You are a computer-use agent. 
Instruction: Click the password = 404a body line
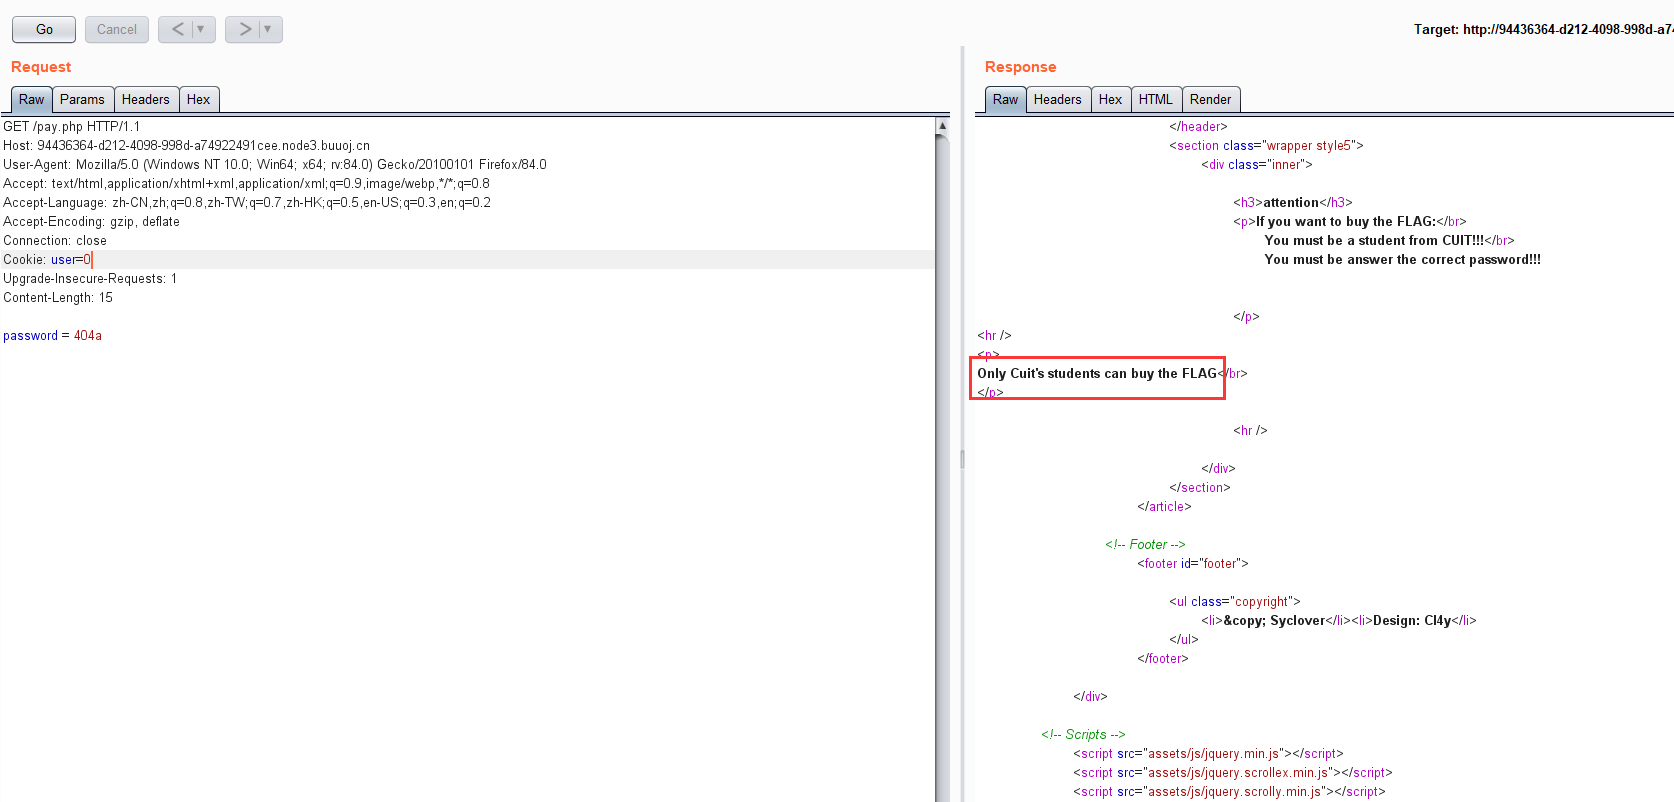52,335
